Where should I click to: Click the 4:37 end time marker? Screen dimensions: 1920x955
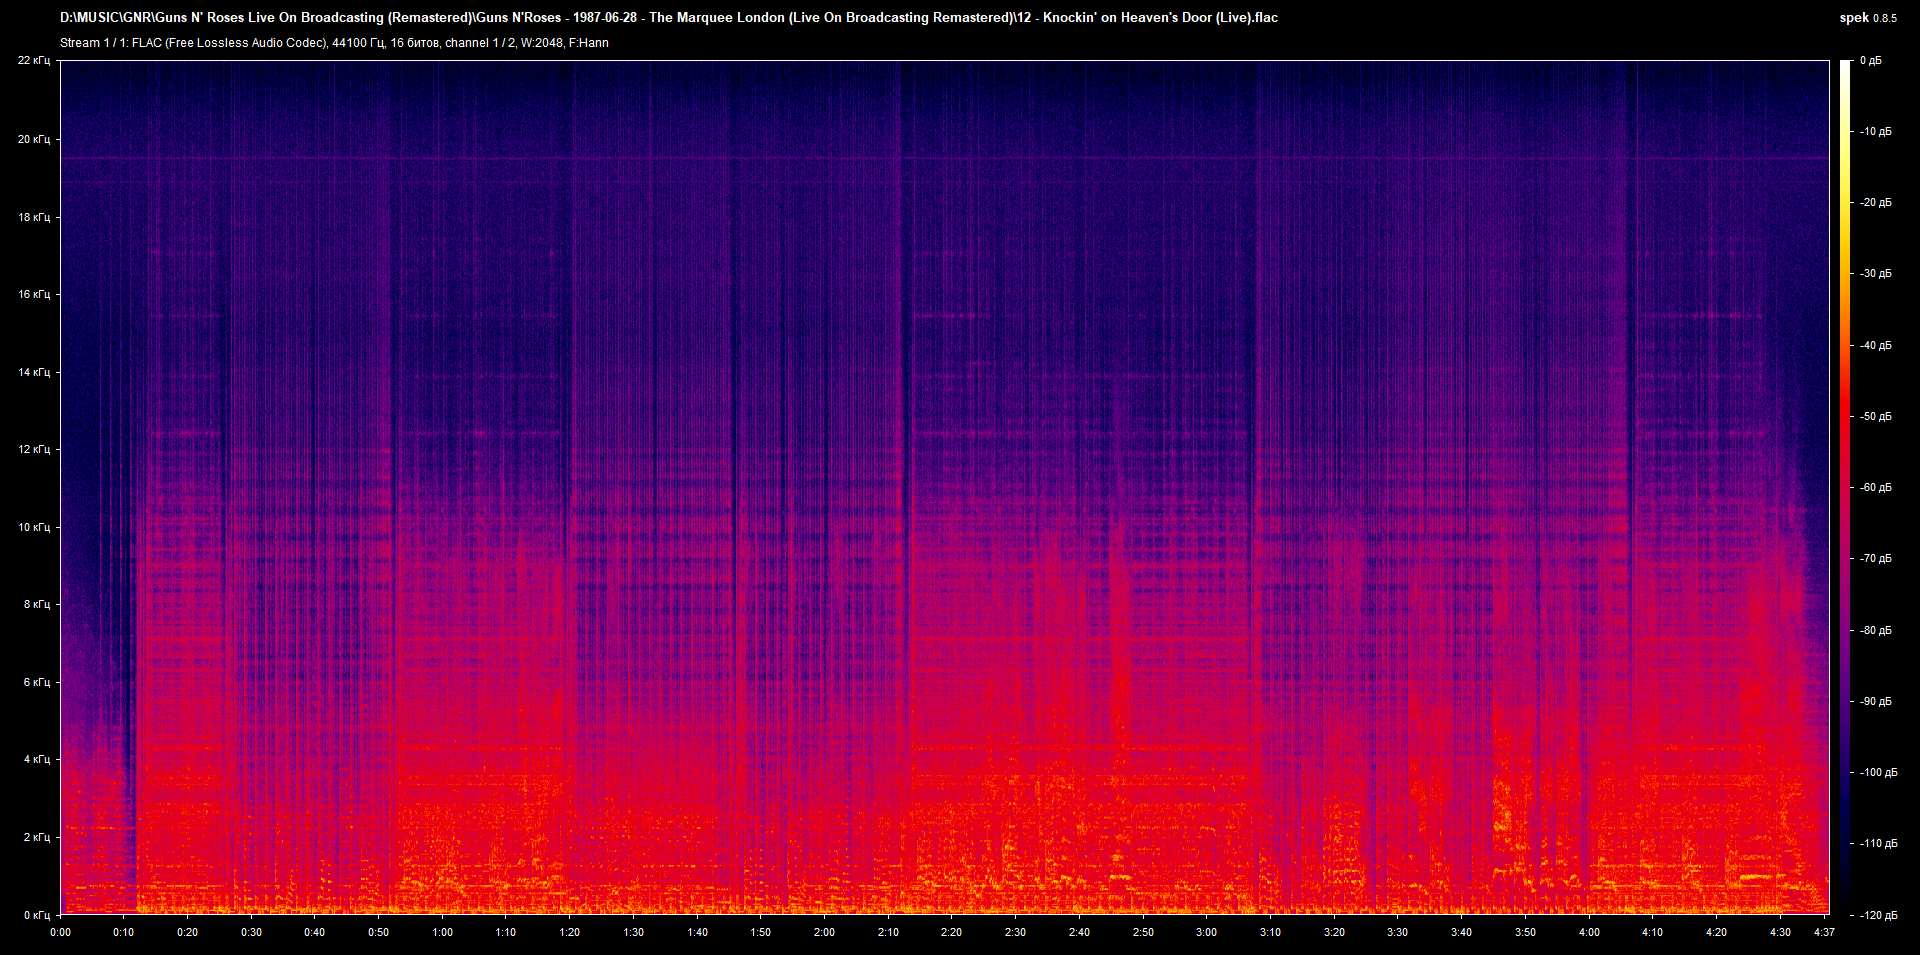click(x=1824, y=932)
